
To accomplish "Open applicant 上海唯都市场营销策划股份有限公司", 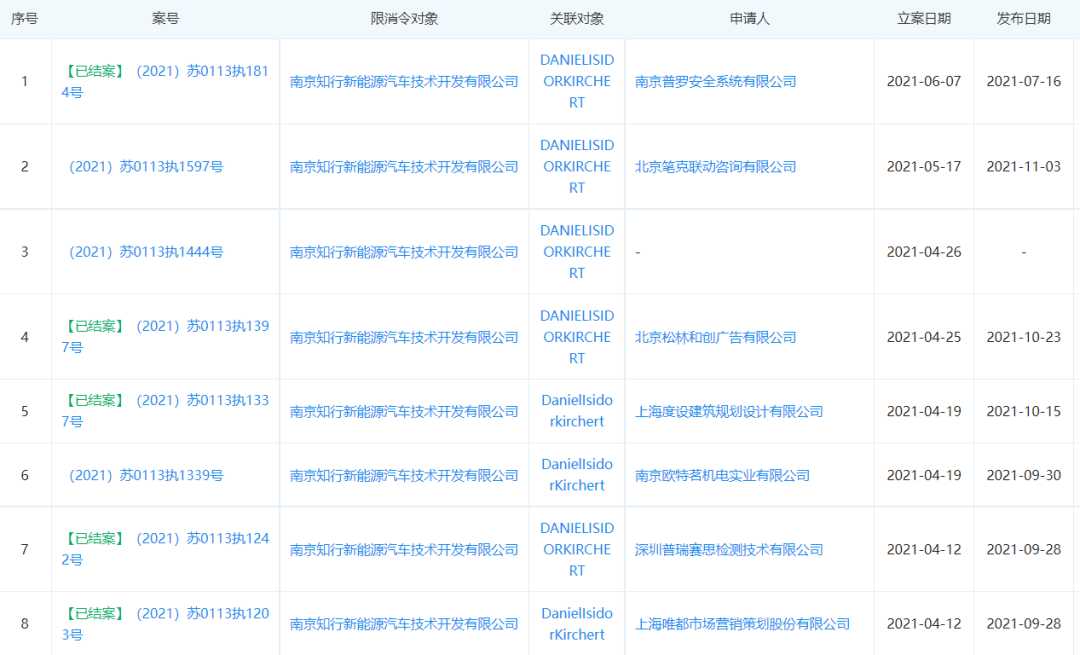I will click(742, 624).
